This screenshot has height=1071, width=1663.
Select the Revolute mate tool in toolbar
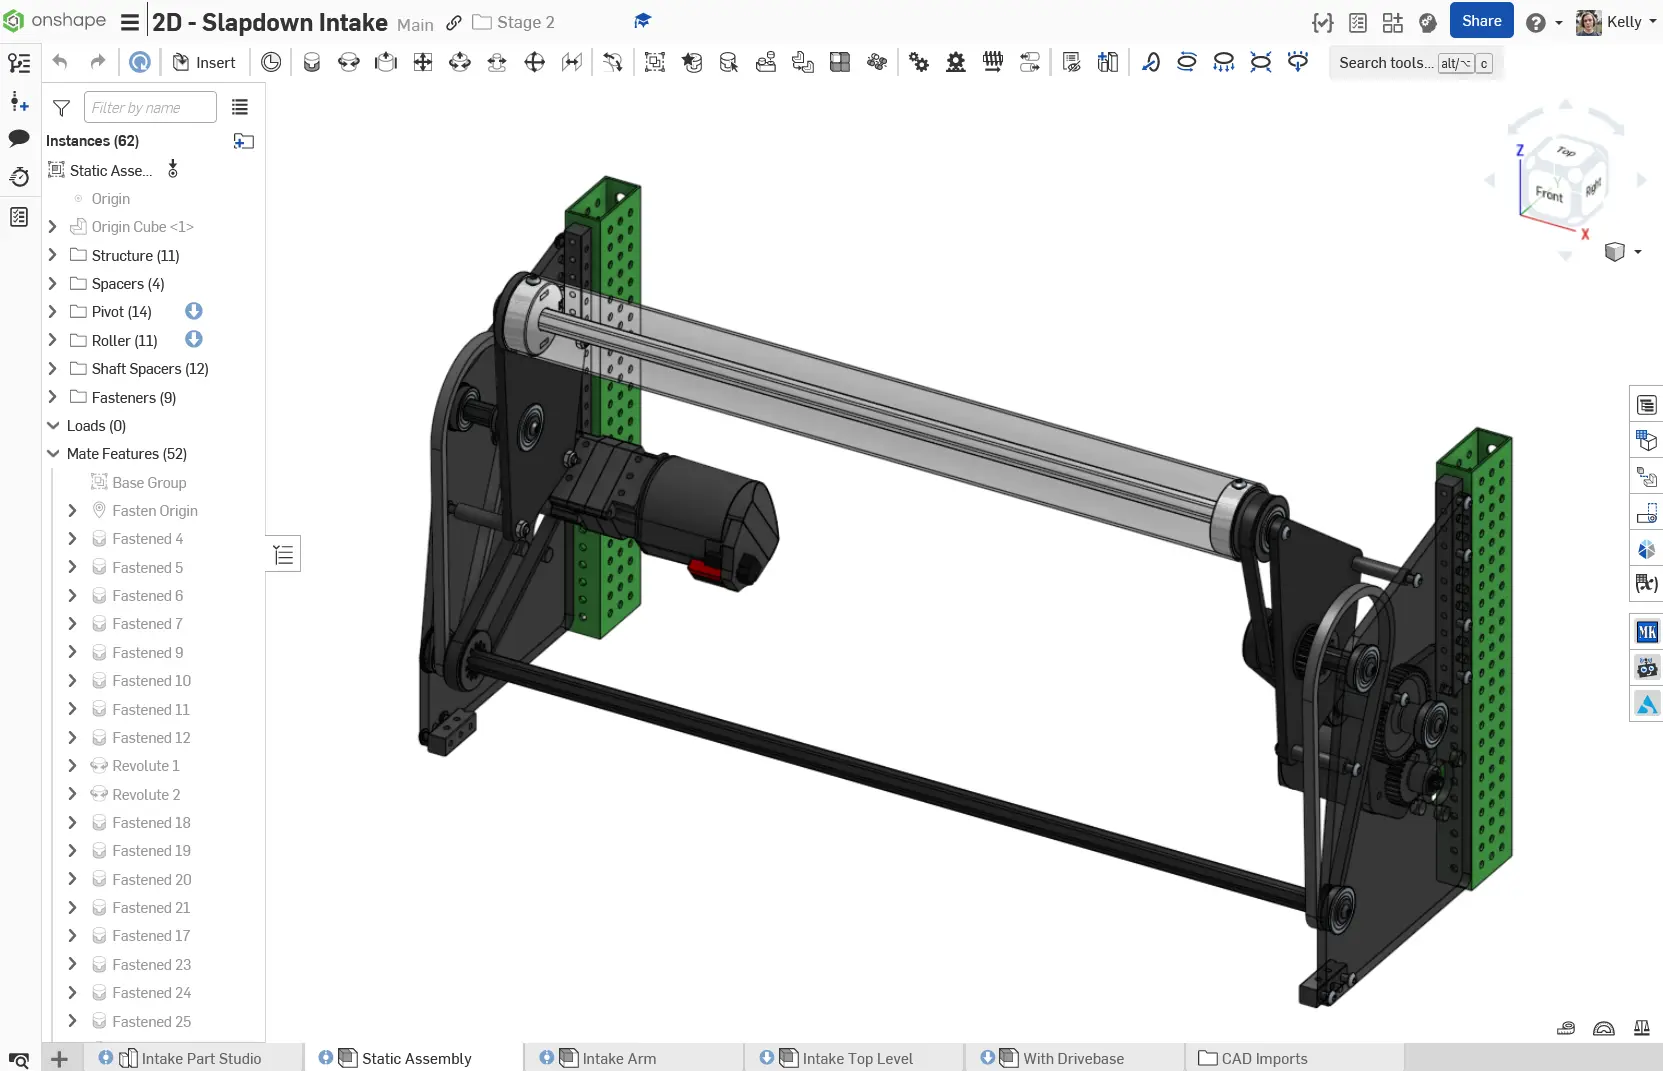pos(349,63)
